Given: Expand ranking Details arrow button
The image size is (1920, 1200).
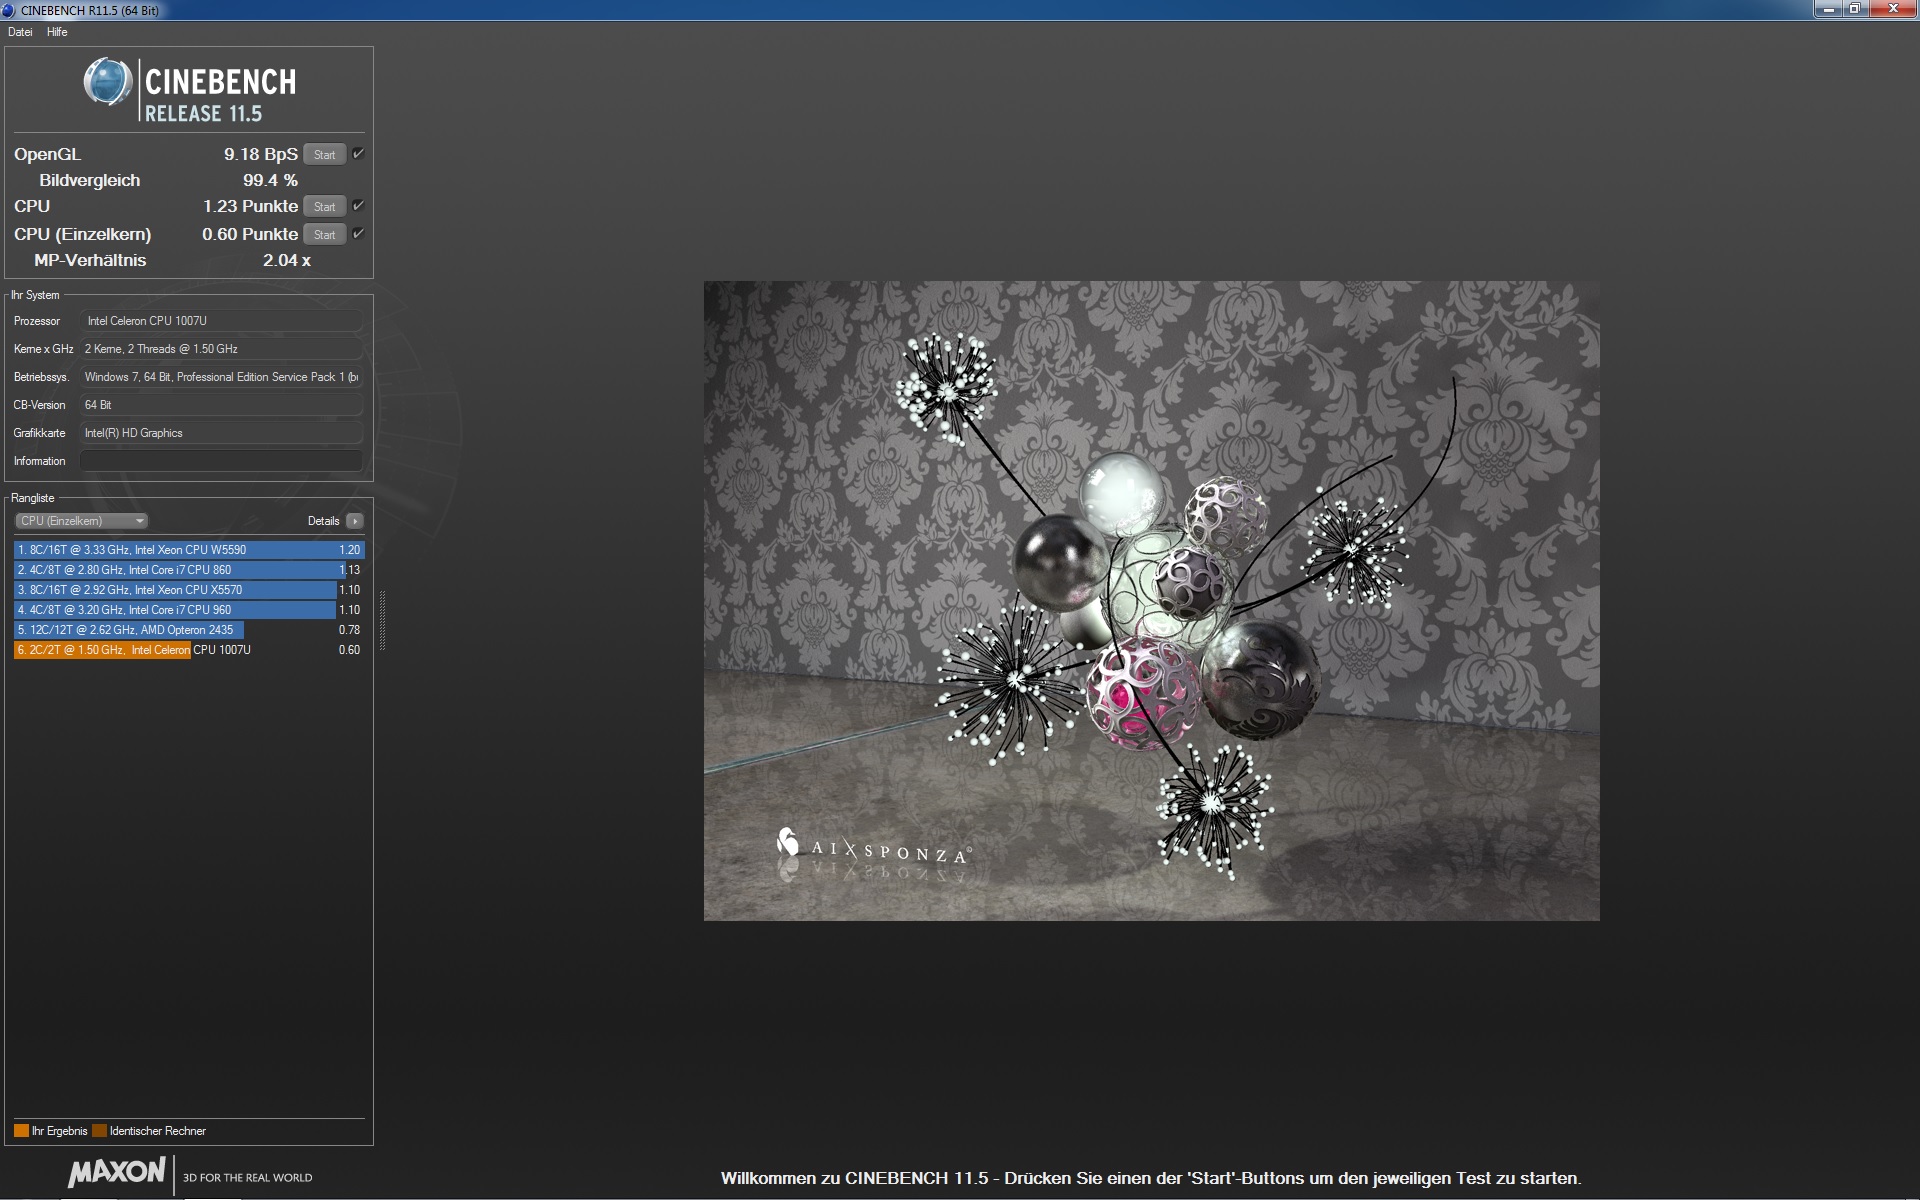Looking at the screenshot, I should (355, 521).
